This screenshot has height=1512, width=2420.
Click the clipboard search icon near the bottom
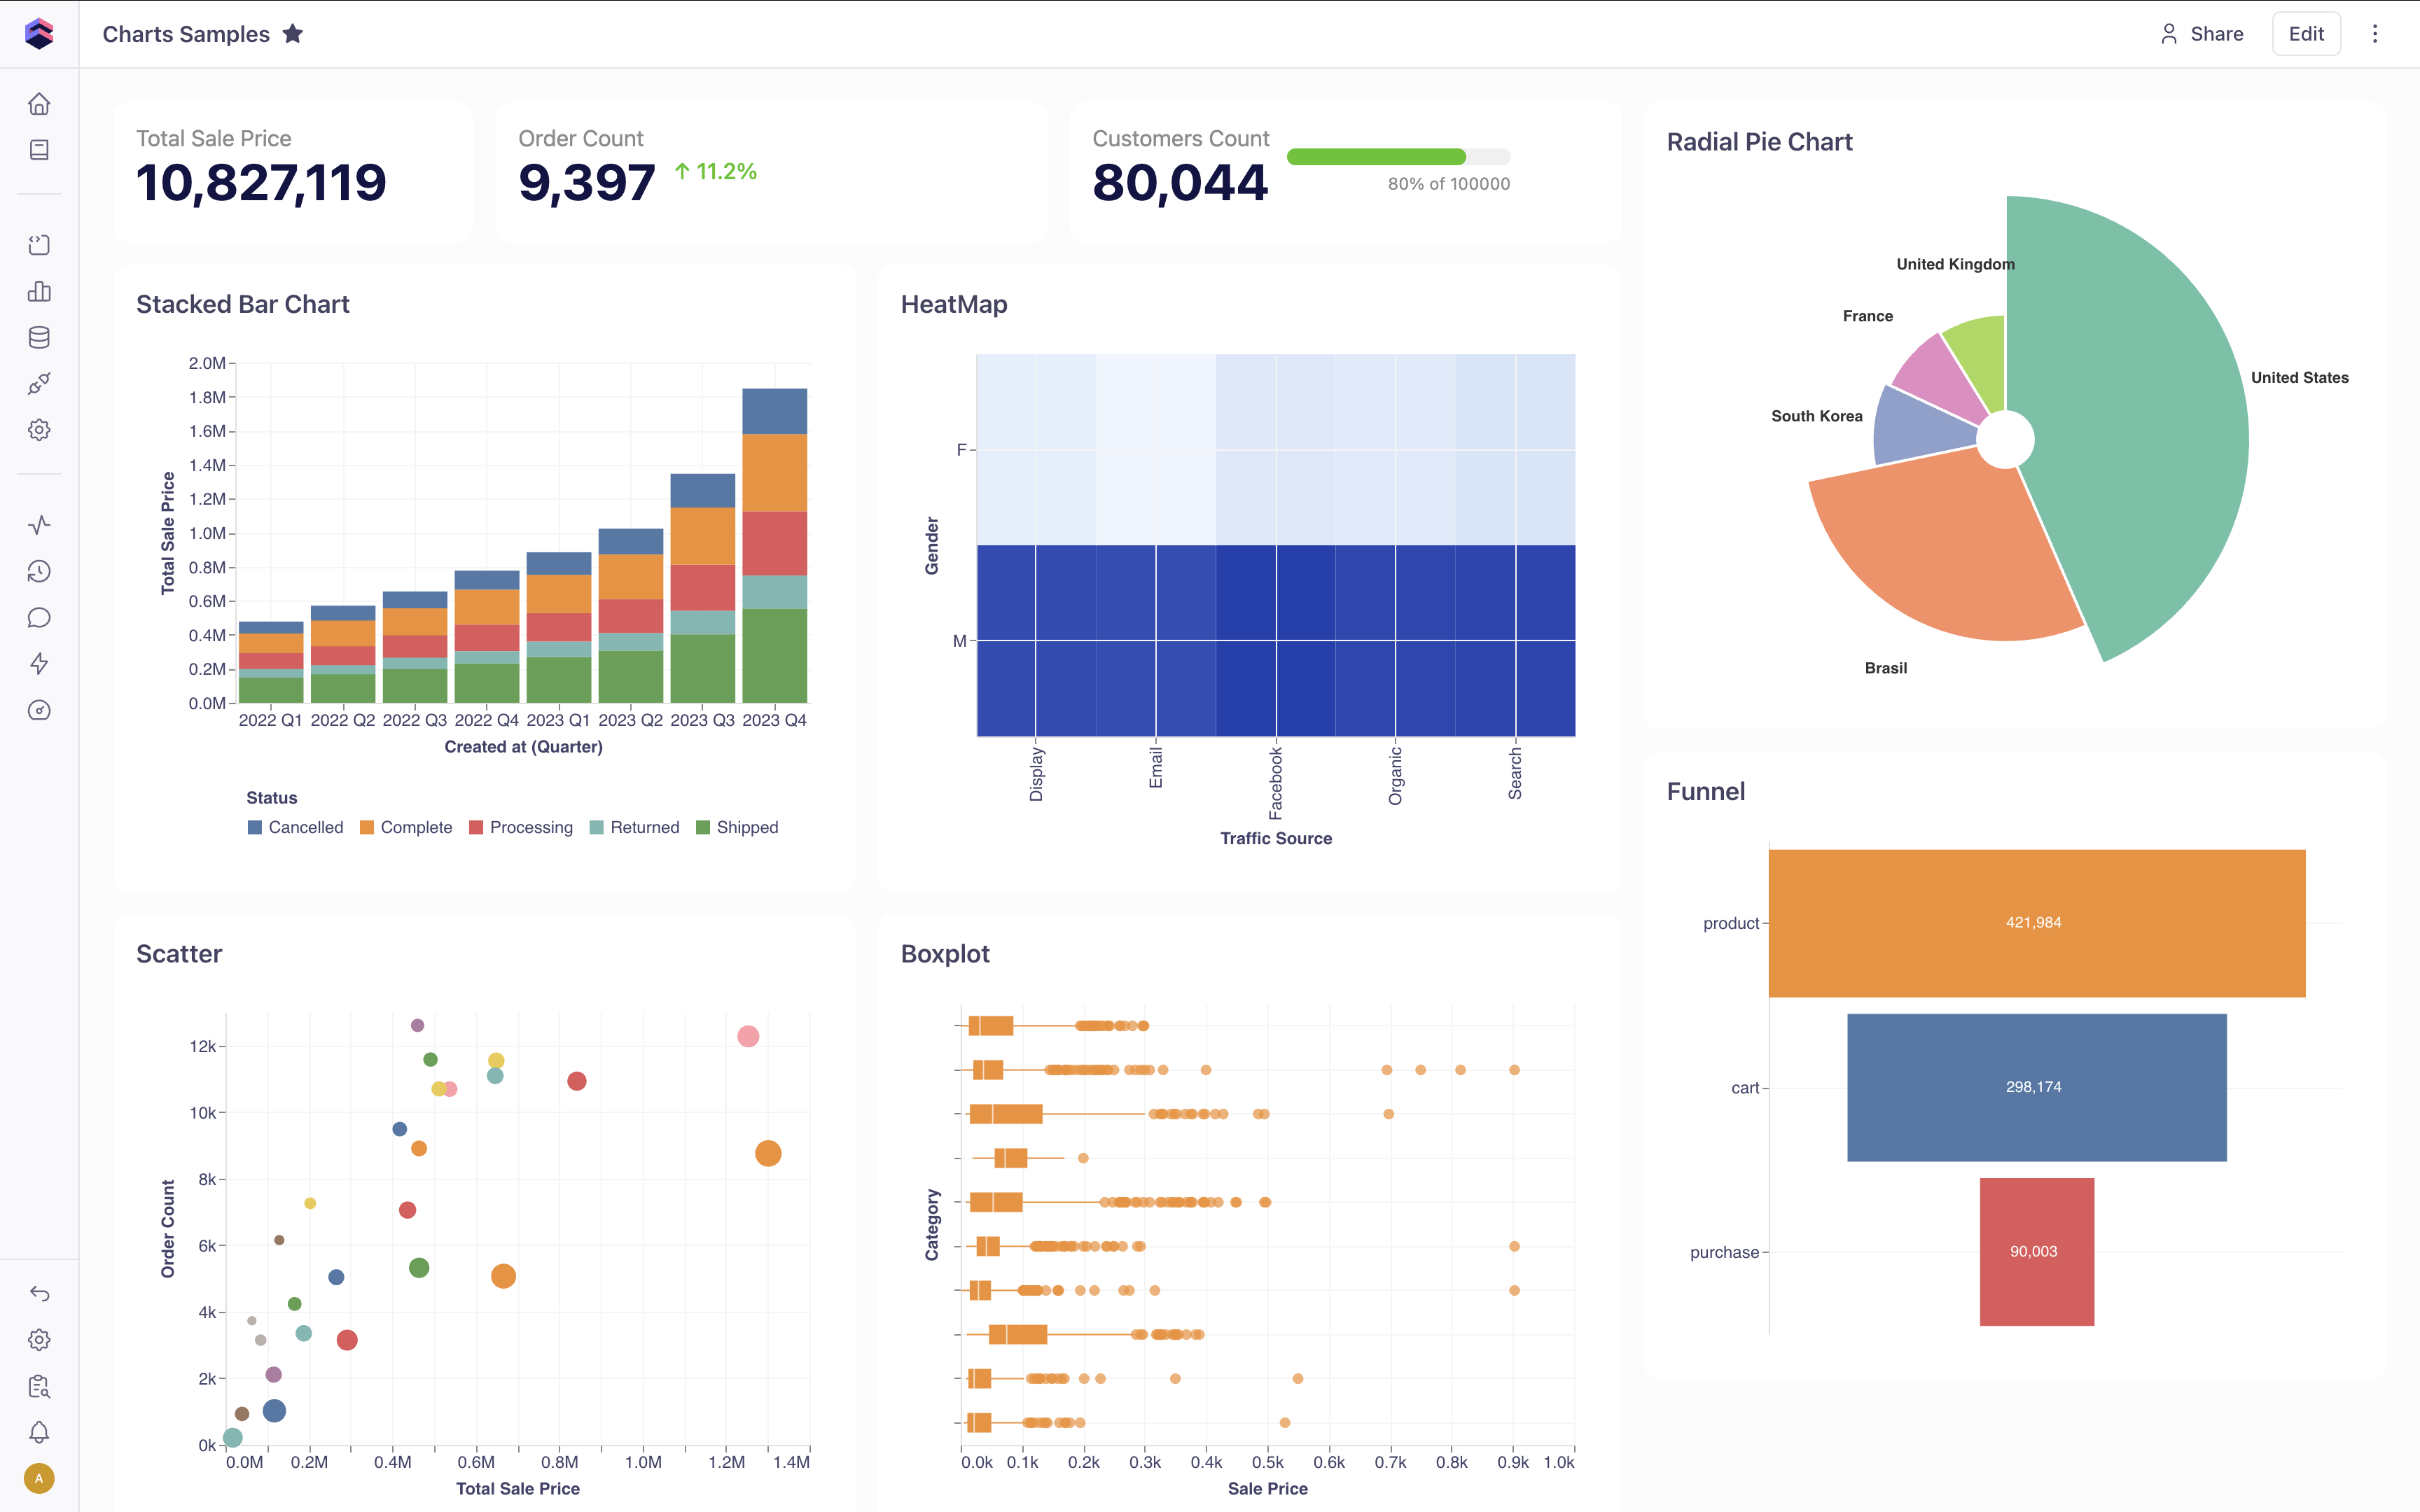pyautogui.click(x=40, y=1386)
